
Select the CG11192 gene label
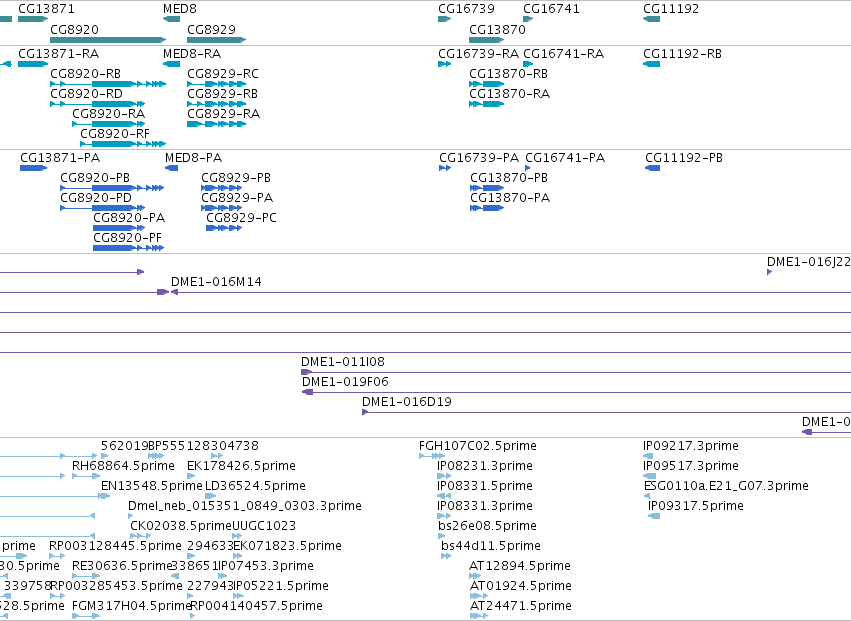[671, 9]
